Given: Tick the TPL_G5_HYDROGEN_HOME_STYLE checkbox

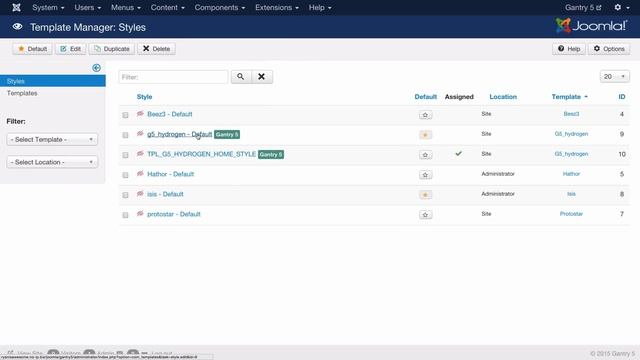Looking at the screenshot, I should pos(125,155).
